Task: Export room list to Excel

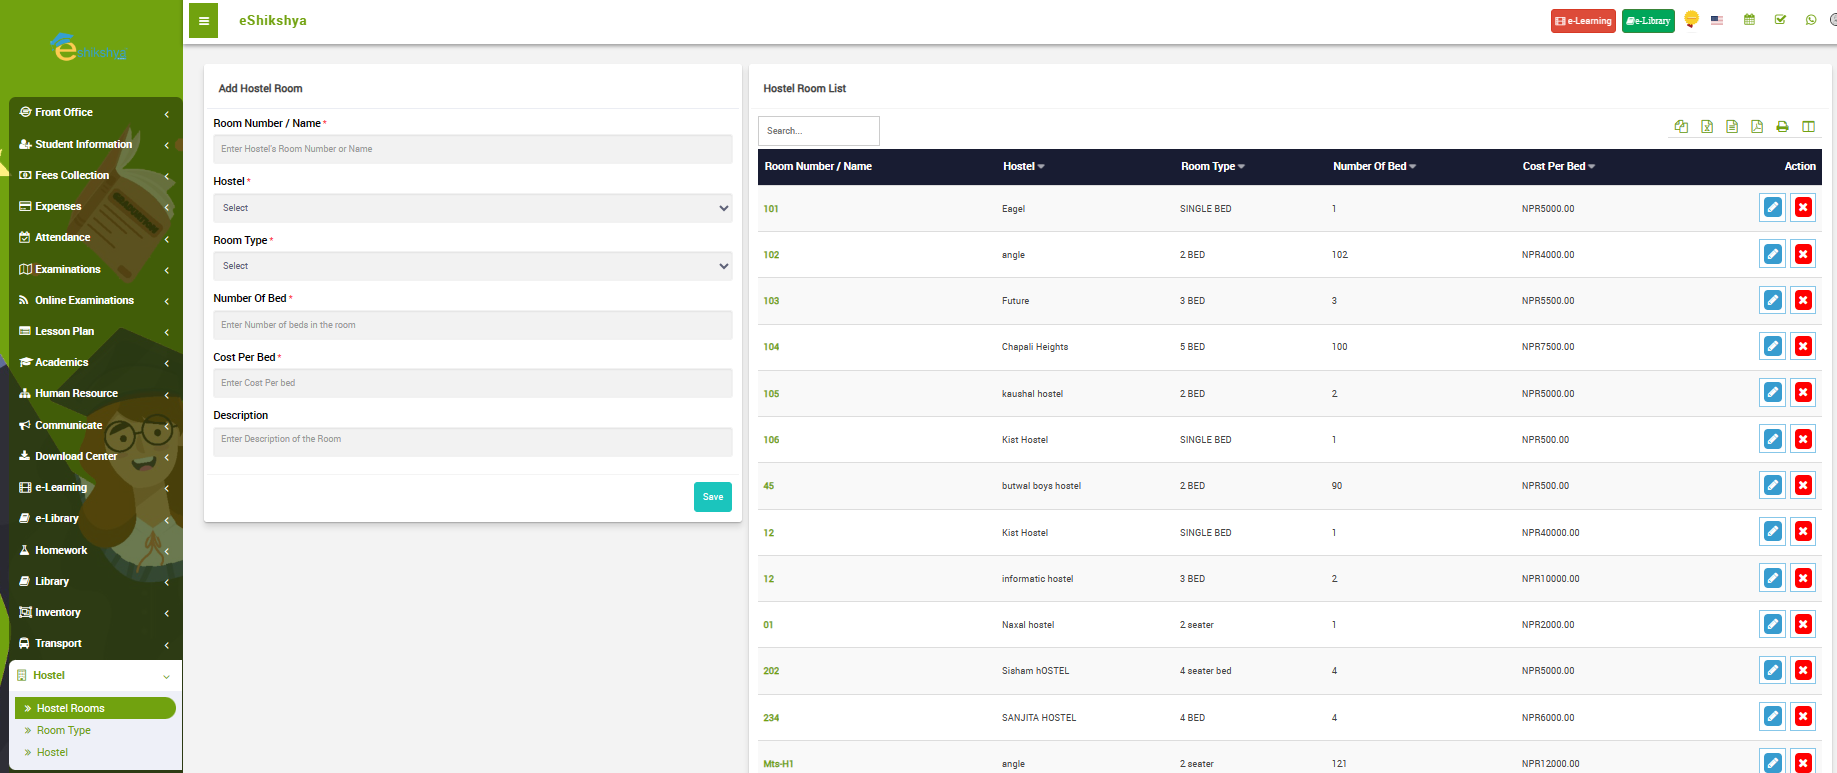Action: [x=1707, y=127]
